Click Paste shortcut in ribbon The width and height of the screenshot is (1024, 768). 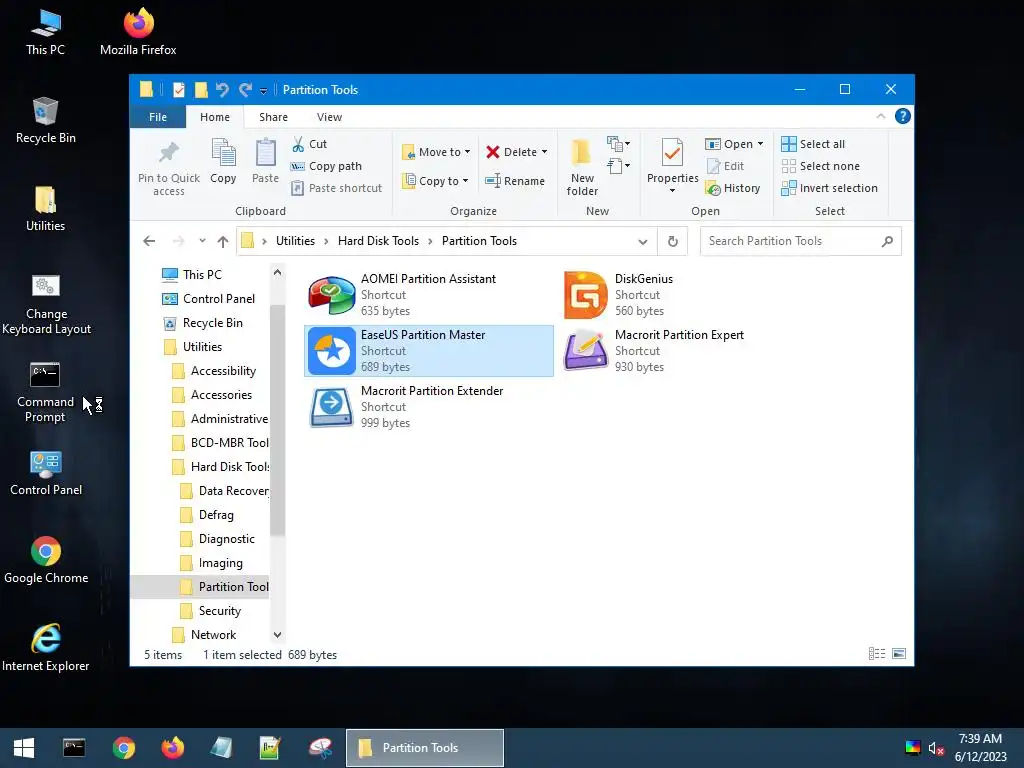point(336,188)
